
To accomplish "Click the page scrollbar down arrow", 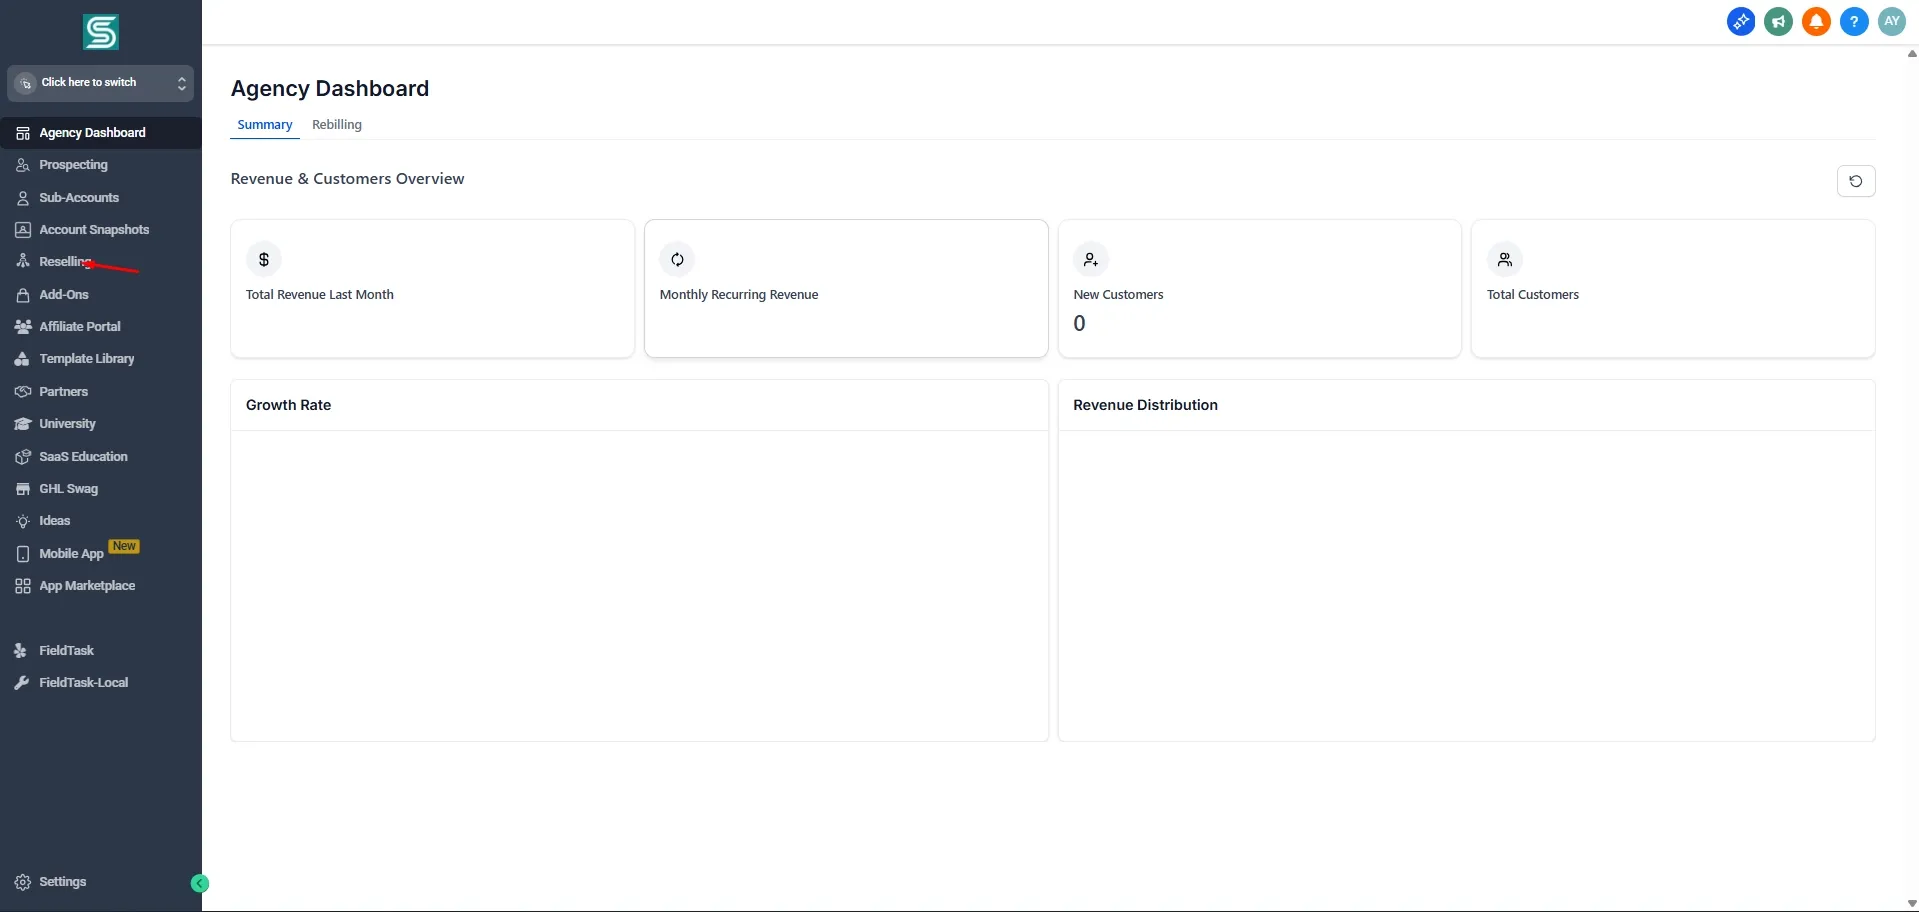I will pos(1912,903).
